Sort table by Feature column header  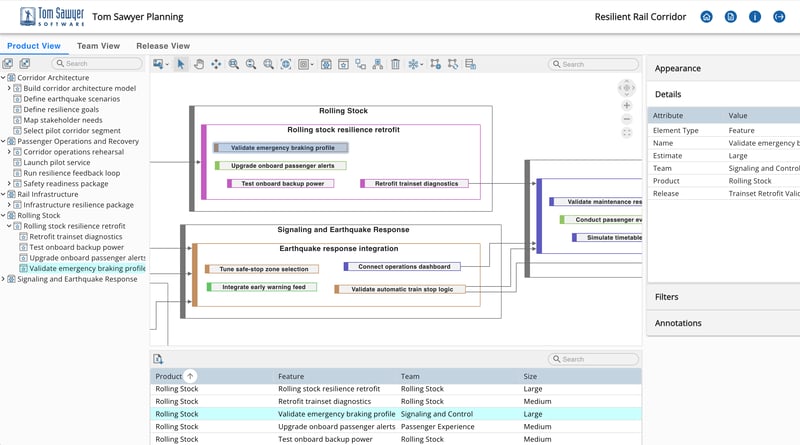pos(291,377)
